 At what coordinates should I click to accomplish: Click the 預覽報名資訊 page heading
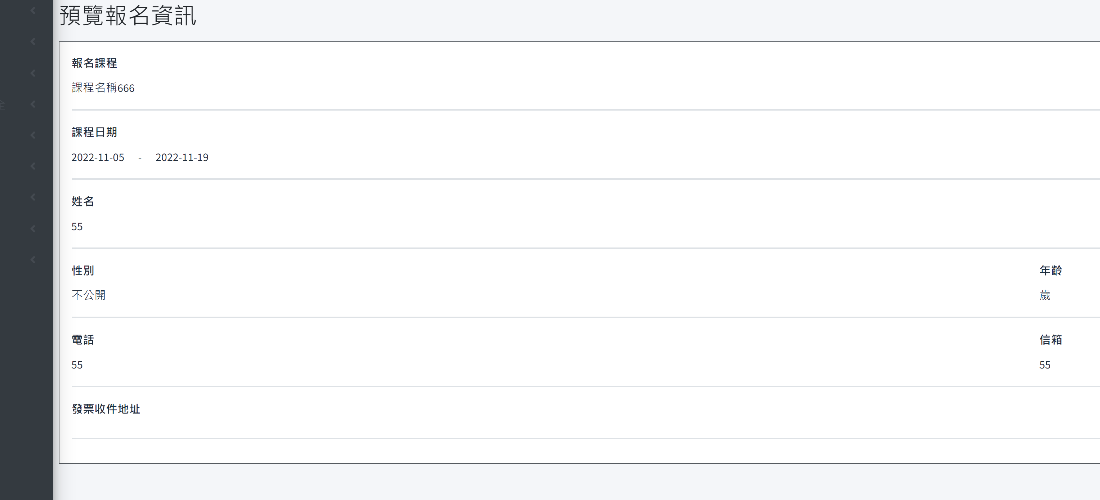tap(128, 16)
